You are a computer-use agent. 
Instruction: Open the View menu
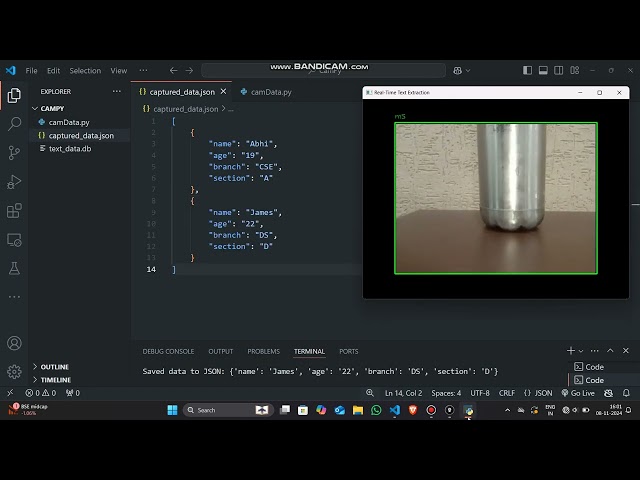click(119, 71)
